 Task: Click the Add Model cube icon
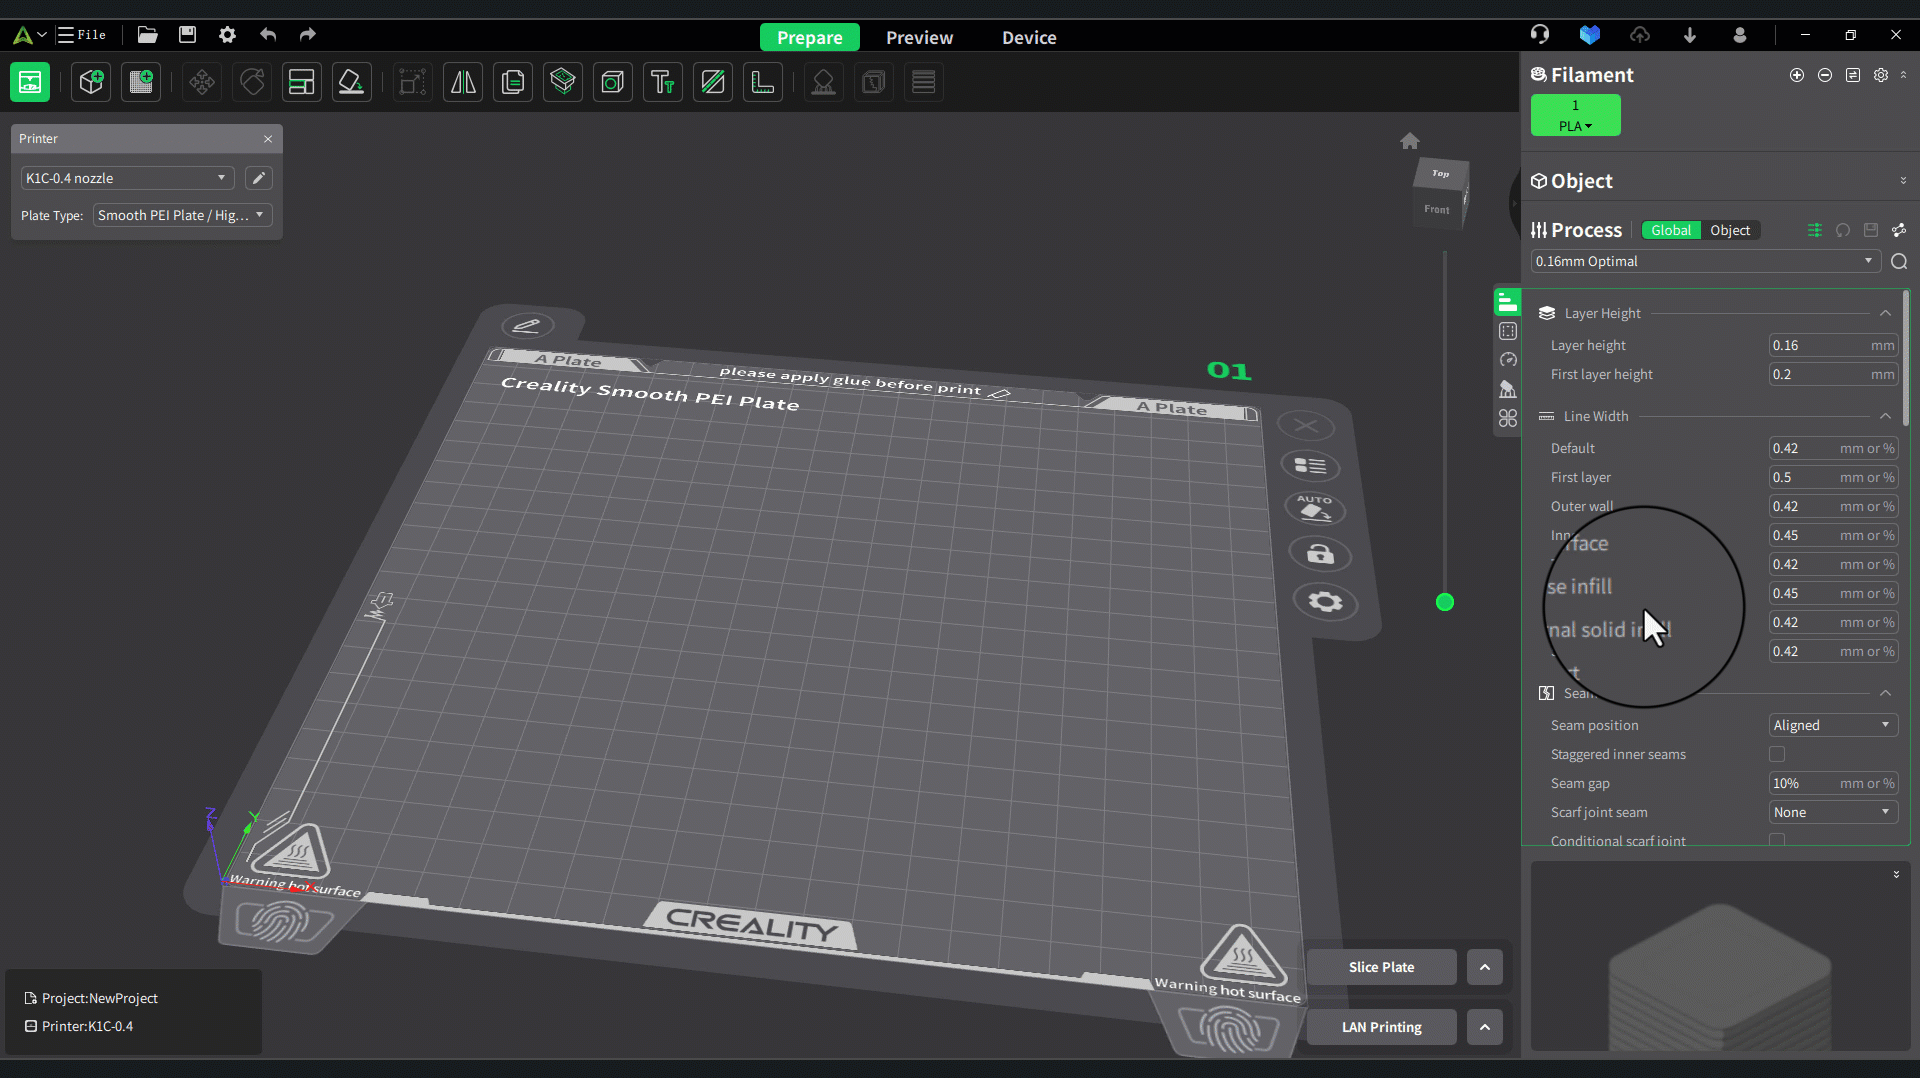tap(91, 82)
